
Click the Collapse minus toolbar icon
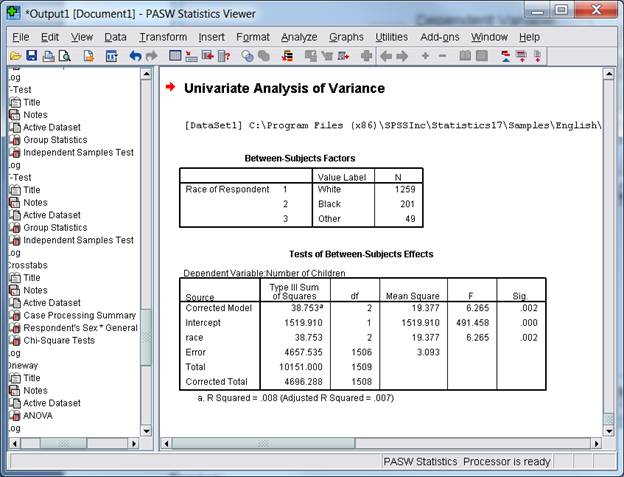442,56
